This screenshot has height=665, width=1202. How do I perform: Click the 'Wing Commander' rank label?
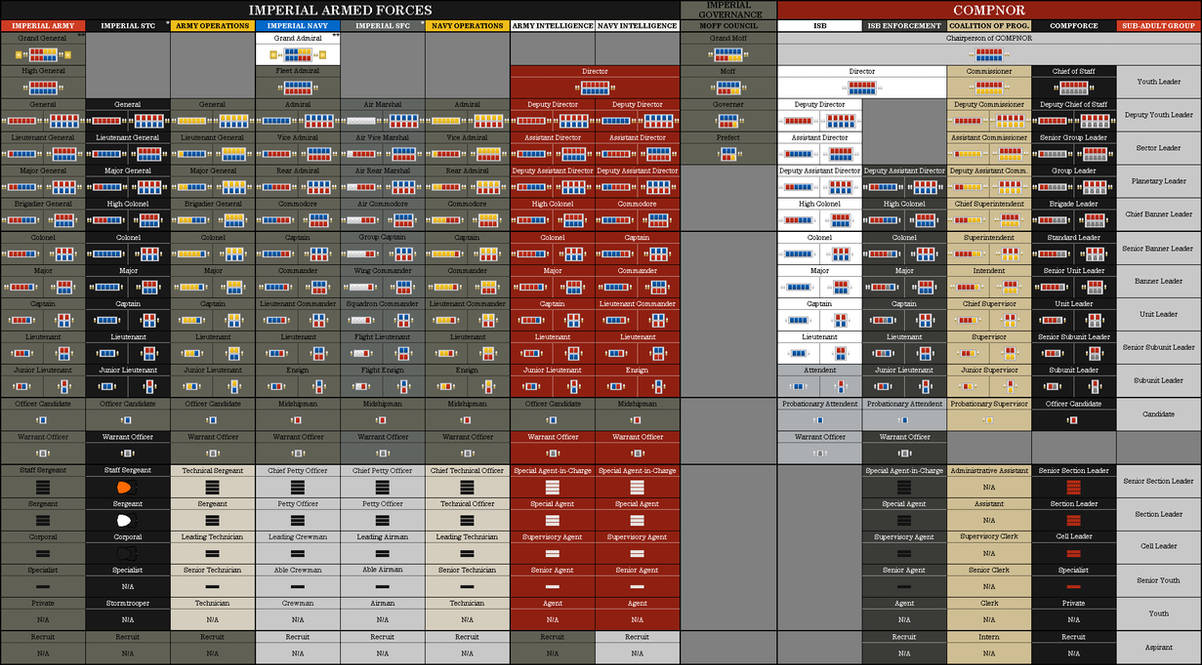[x=382, y=270]
